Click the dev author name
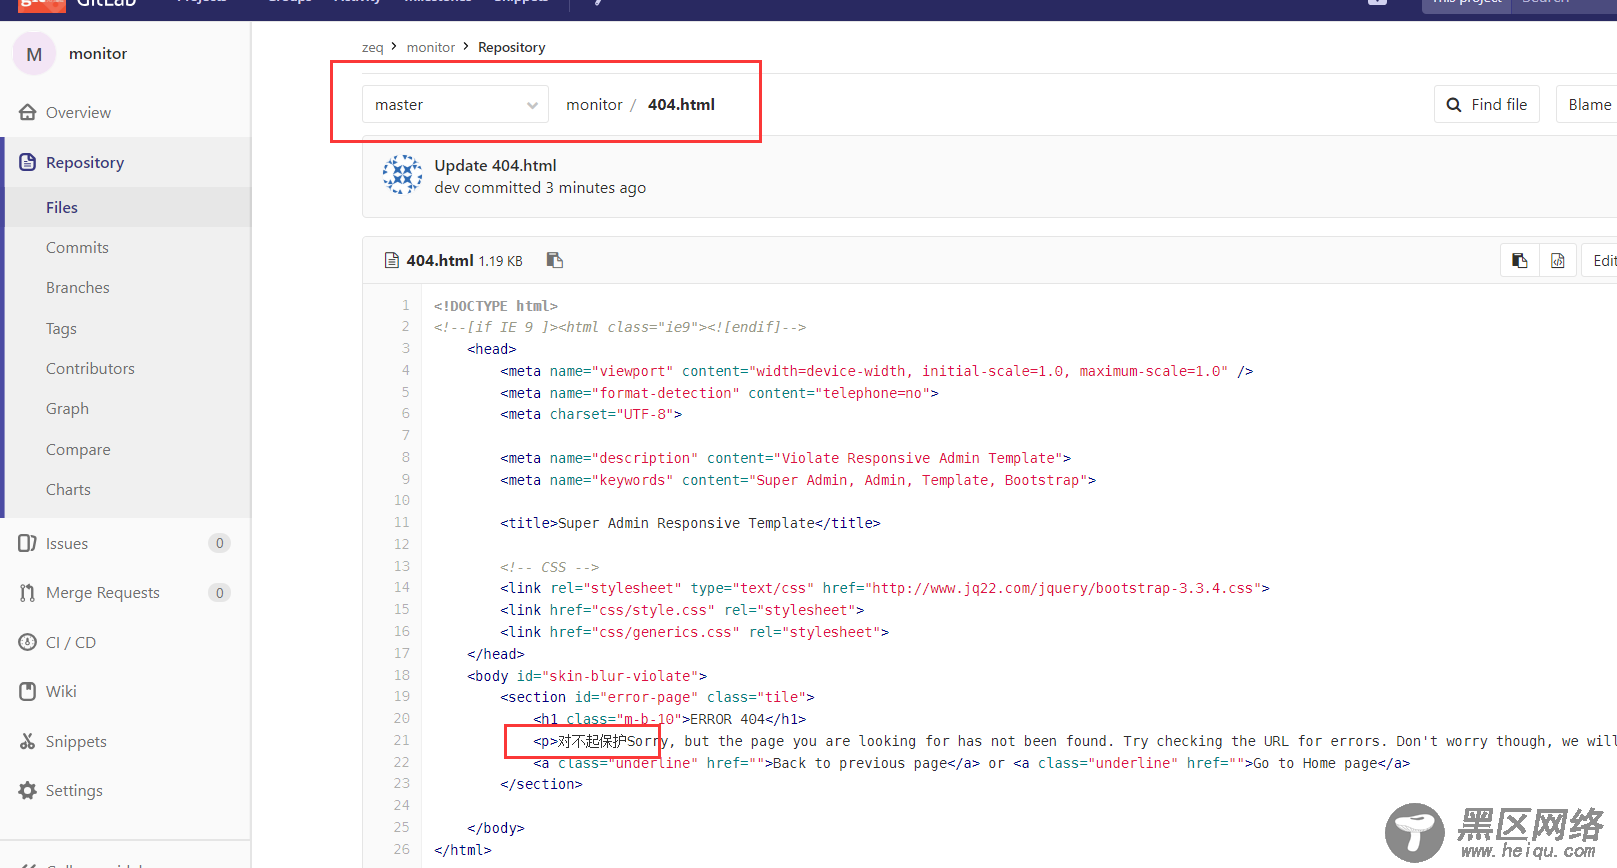Image resolution: width=1617 pixels, height=868 pixels. pos(447,187)
